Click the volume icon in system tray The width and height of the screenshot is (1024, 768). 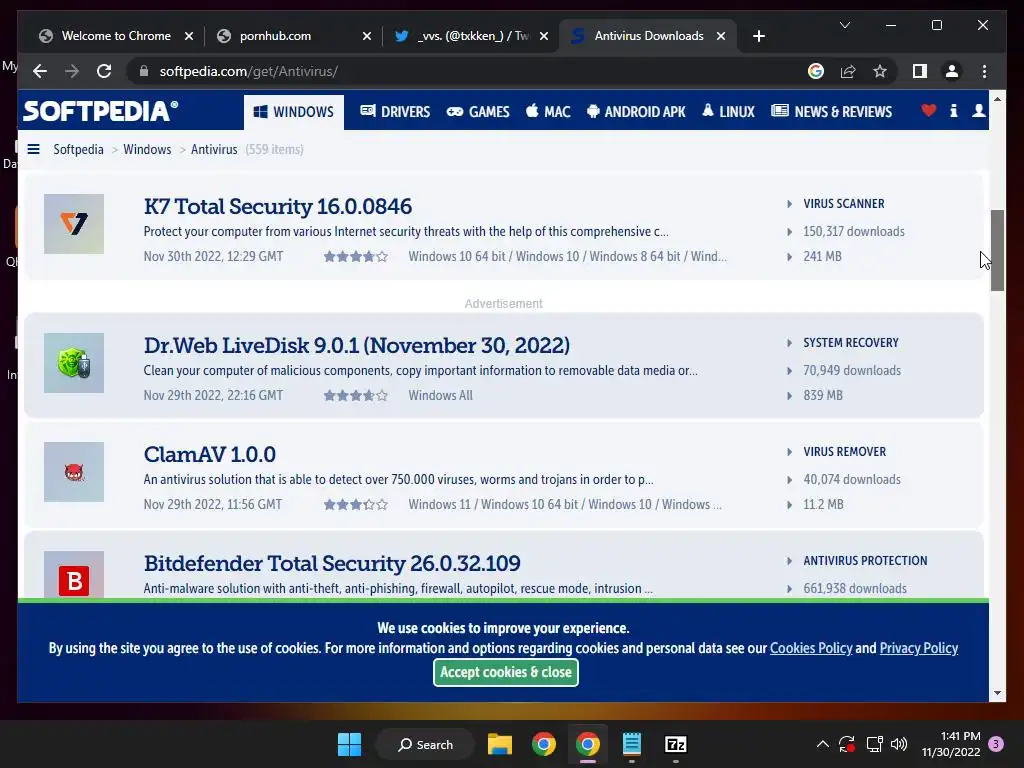pyautogui.click(x=899, y=744)
